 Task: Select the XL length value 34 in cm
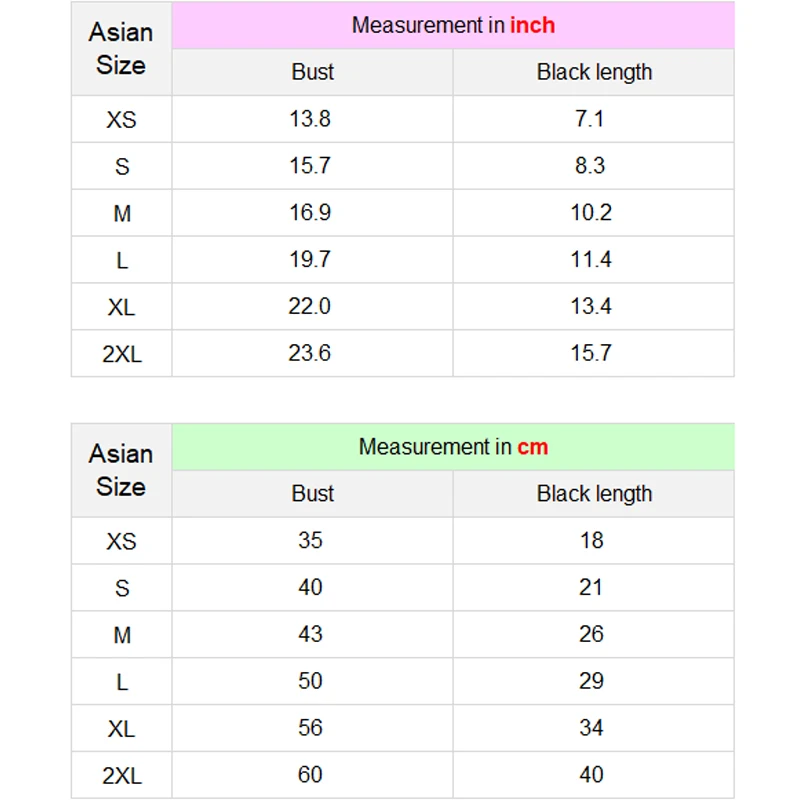591,728
